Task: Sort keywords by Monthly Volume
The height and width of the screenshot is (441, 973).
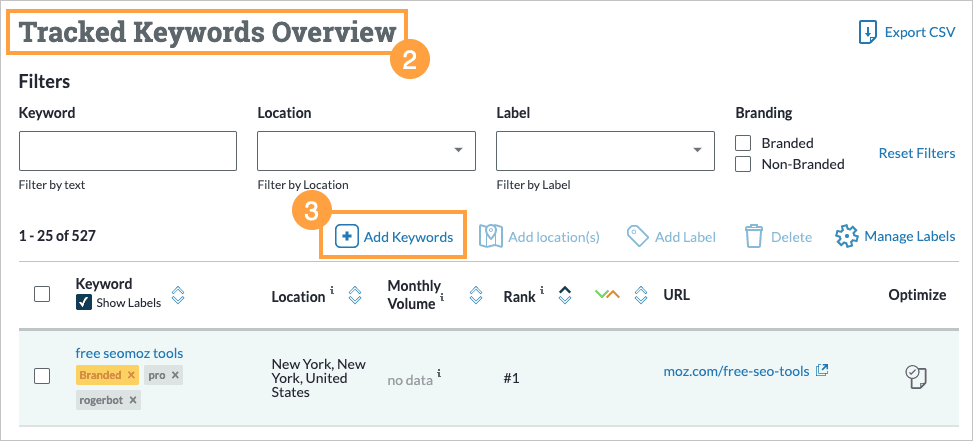Action: (476, 295)
